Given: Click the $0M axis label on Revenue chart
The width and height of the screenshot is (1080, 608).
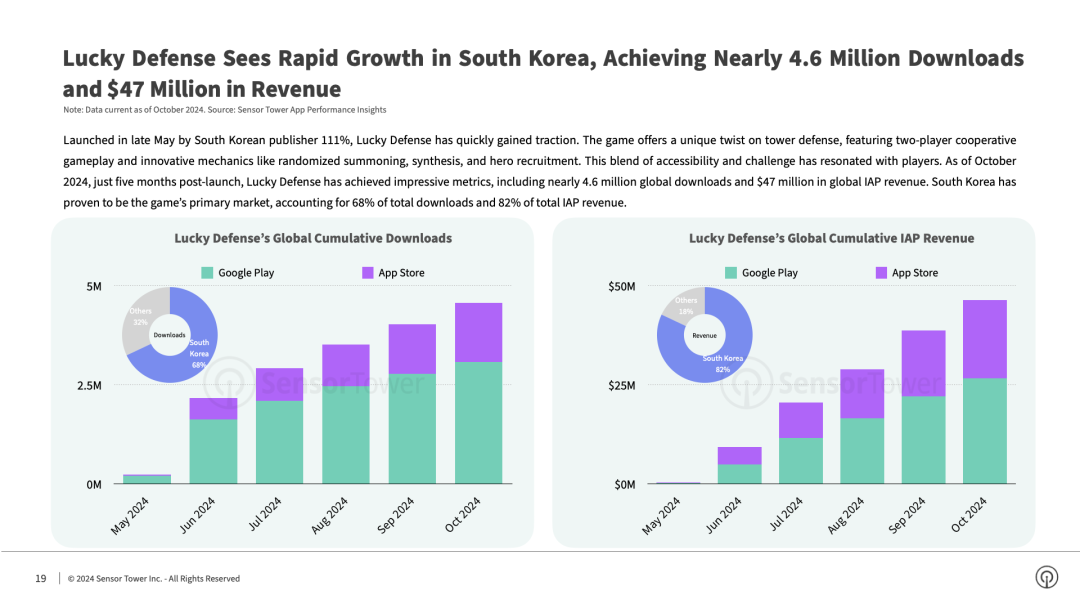Looking at the screenshot, I should (625, 485).
